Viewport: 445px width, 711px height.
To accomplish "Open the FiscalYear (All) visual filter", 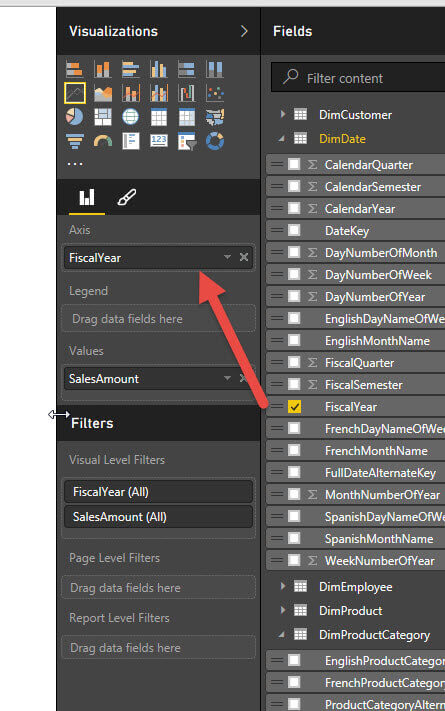I will coord(158,492).
